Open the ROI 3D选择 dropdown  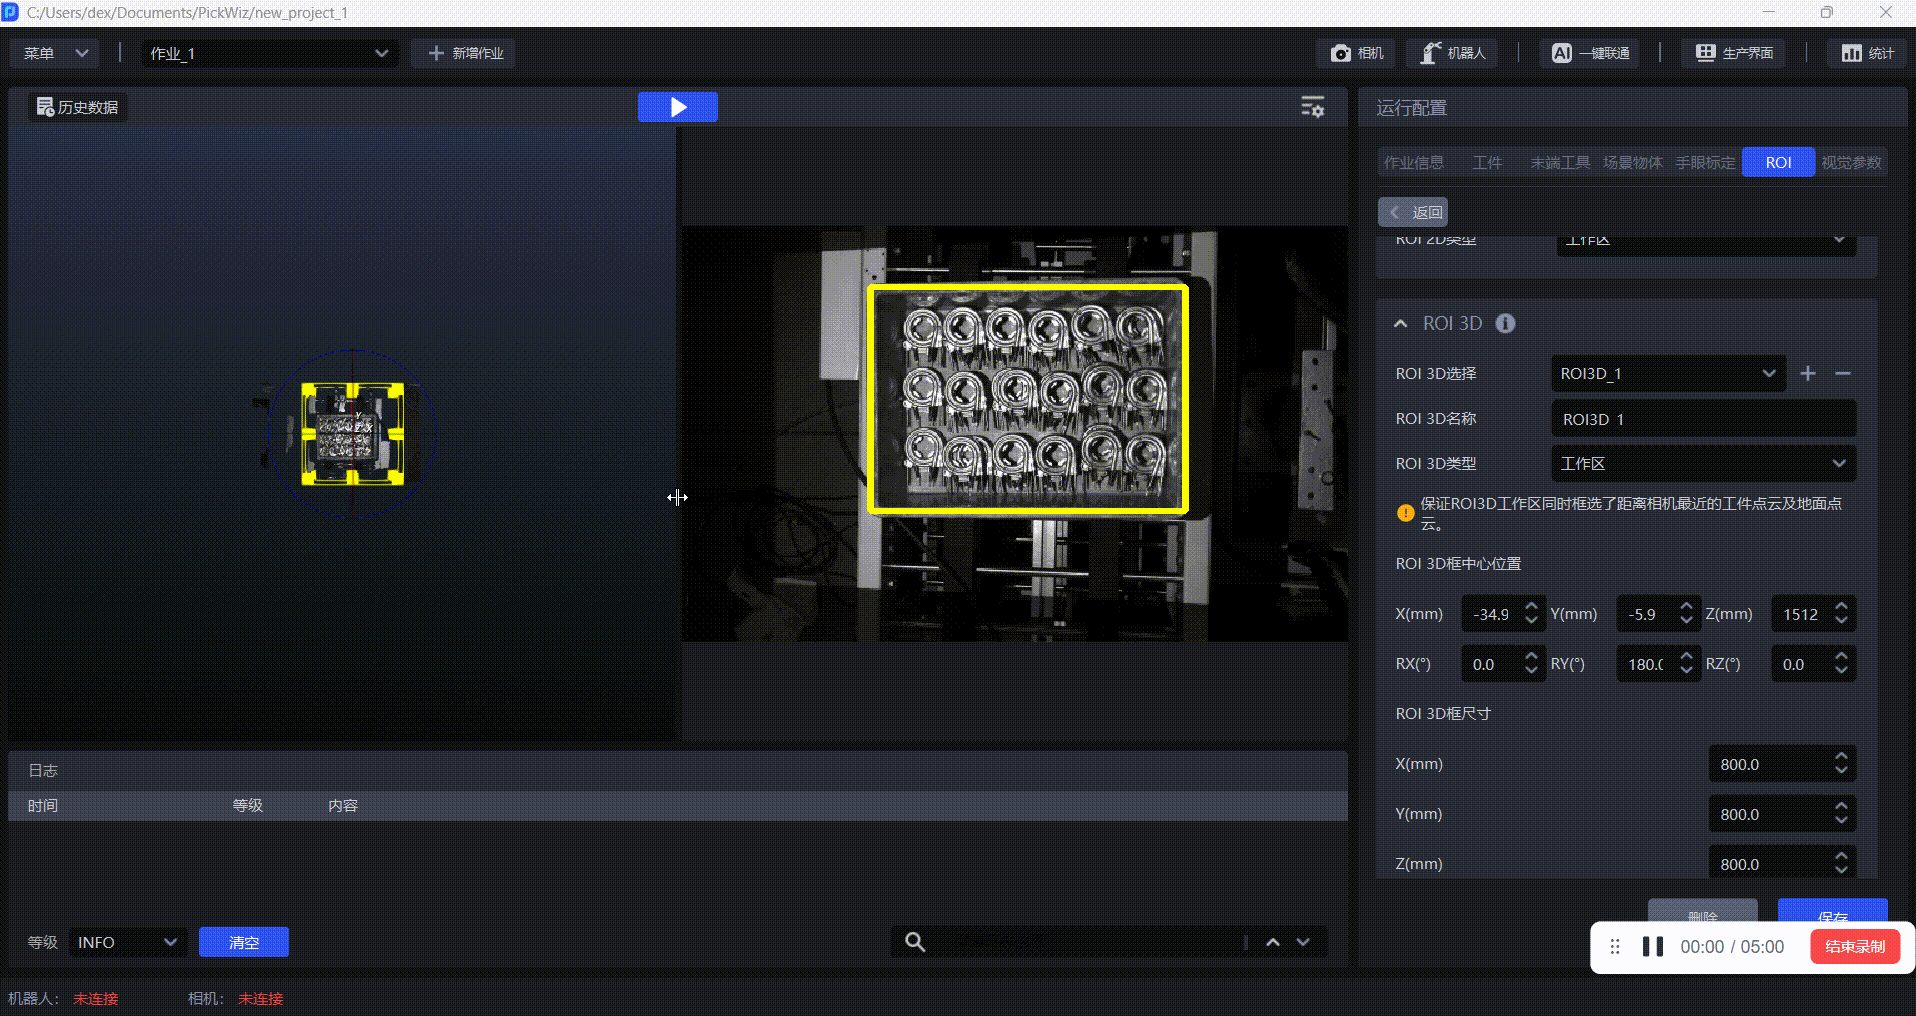pos(1667,373)
